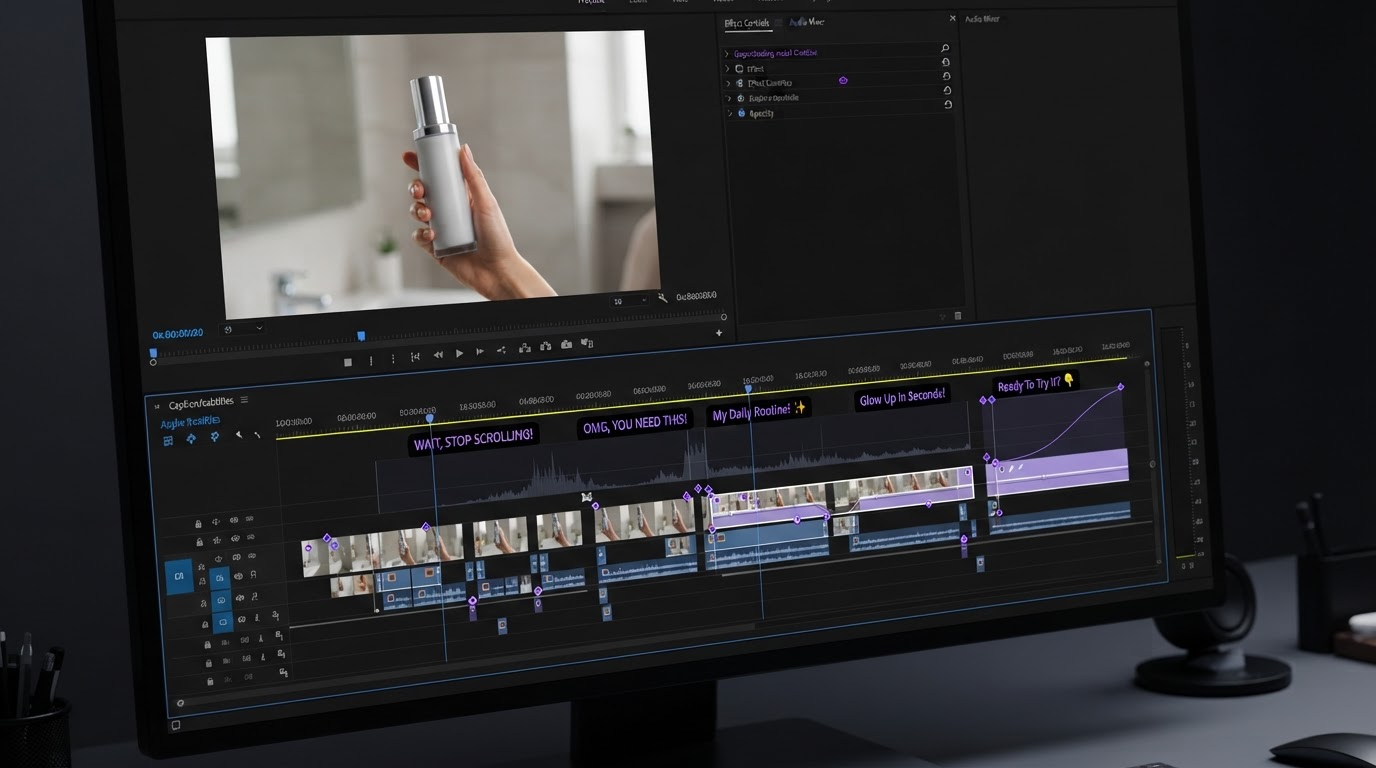Image resolution: width=1376 pixels, height=768 pixels.
Task: Expand the first purple row in Effect Controls
Action: pyautogui.click(x=727, y=54)
